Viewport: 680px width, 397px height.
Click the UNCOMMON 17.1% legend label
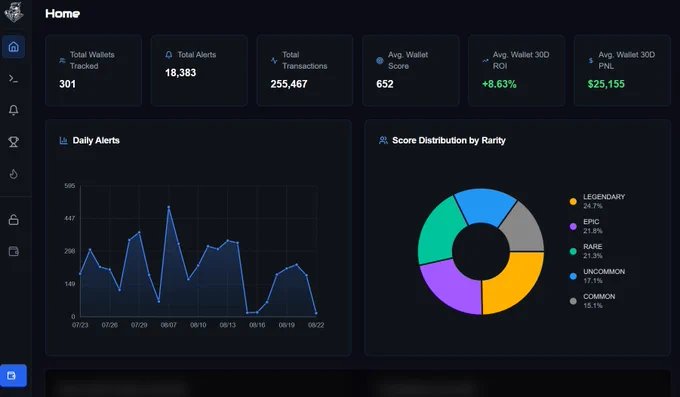pyautogui.click(x=604, y=276)
